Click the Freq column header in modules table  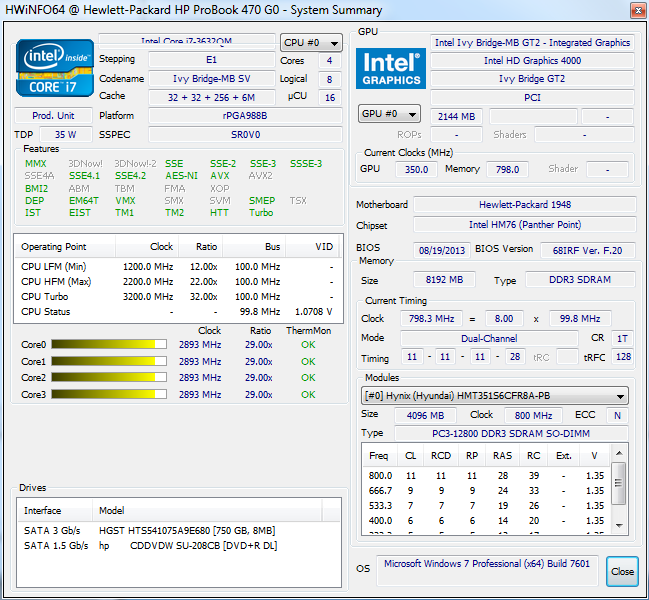(379, 456)
